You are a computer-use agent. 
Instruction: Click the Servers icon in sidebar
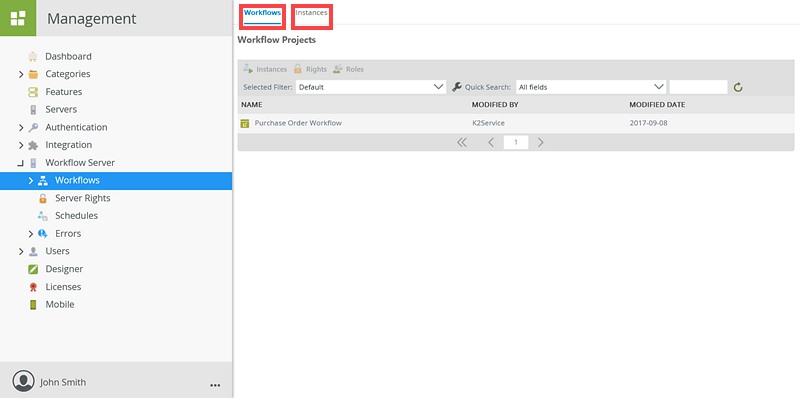click(x=33, y=109)
